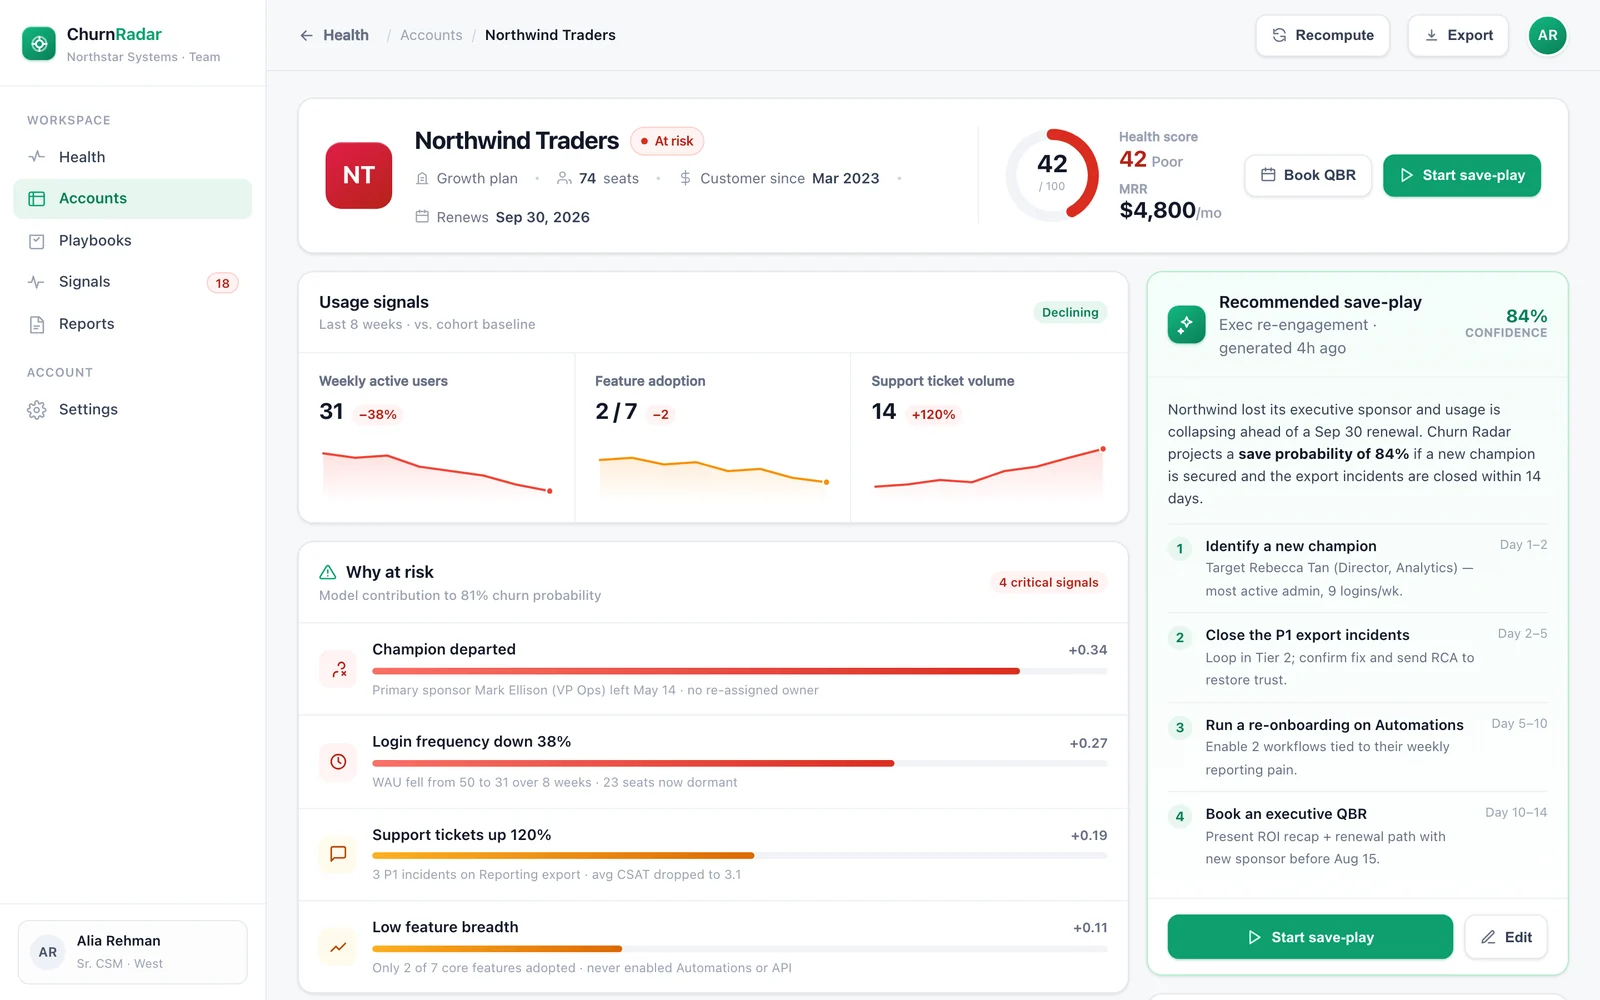Click the Health breadcrumb link

(346, 35)
